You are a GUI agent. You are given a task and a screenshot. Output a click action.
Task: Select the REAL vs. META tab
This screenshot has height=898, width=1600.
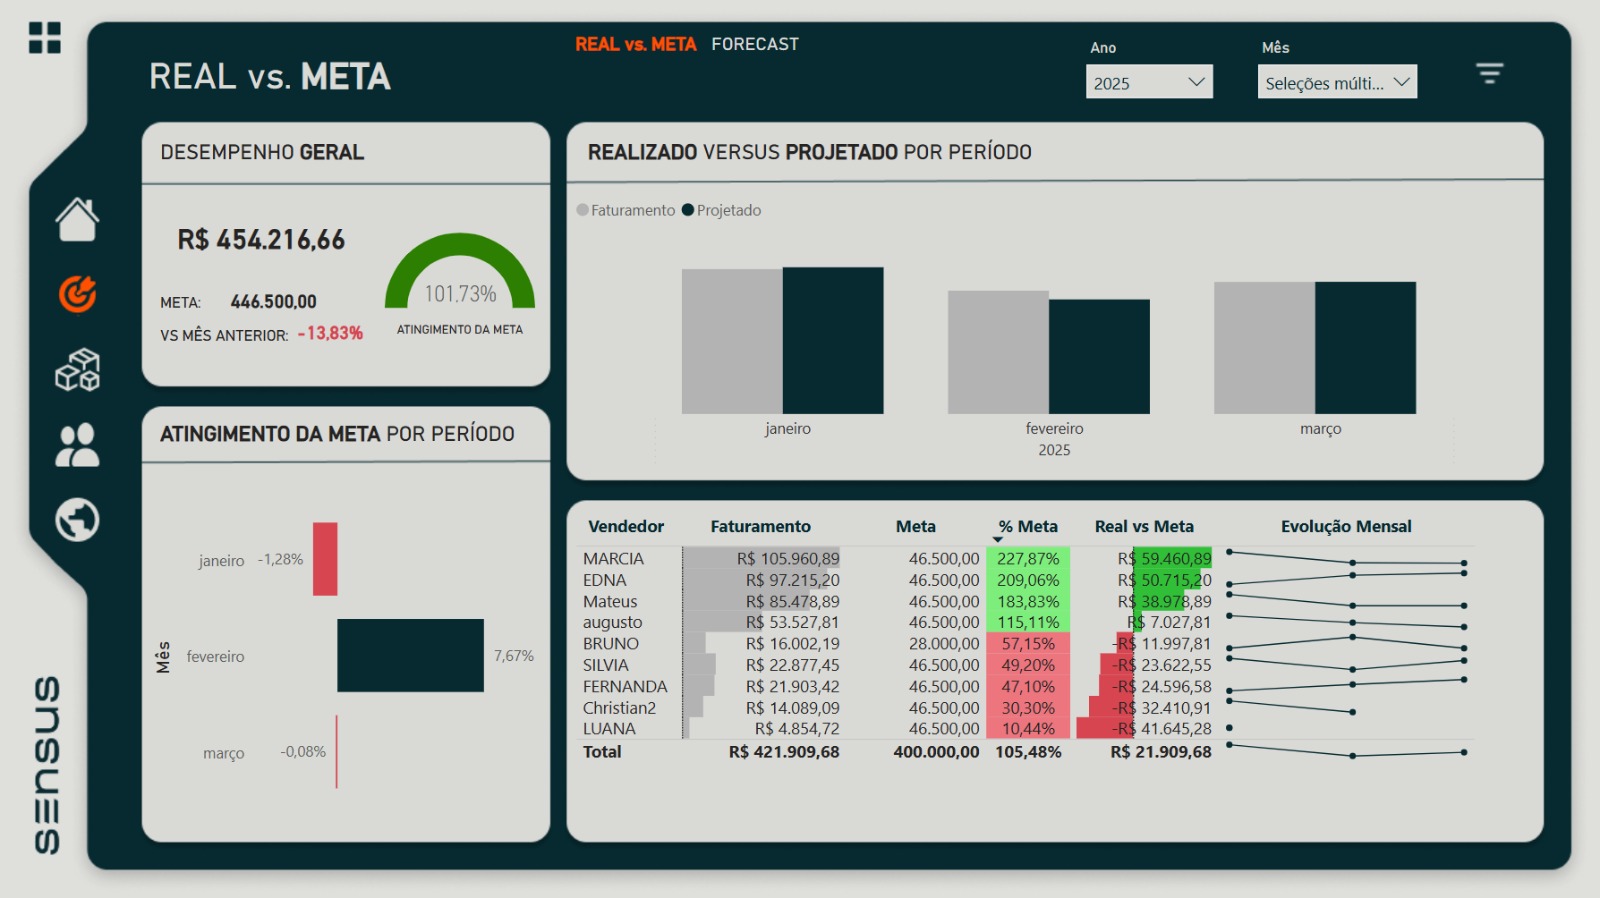coord(635,44)
